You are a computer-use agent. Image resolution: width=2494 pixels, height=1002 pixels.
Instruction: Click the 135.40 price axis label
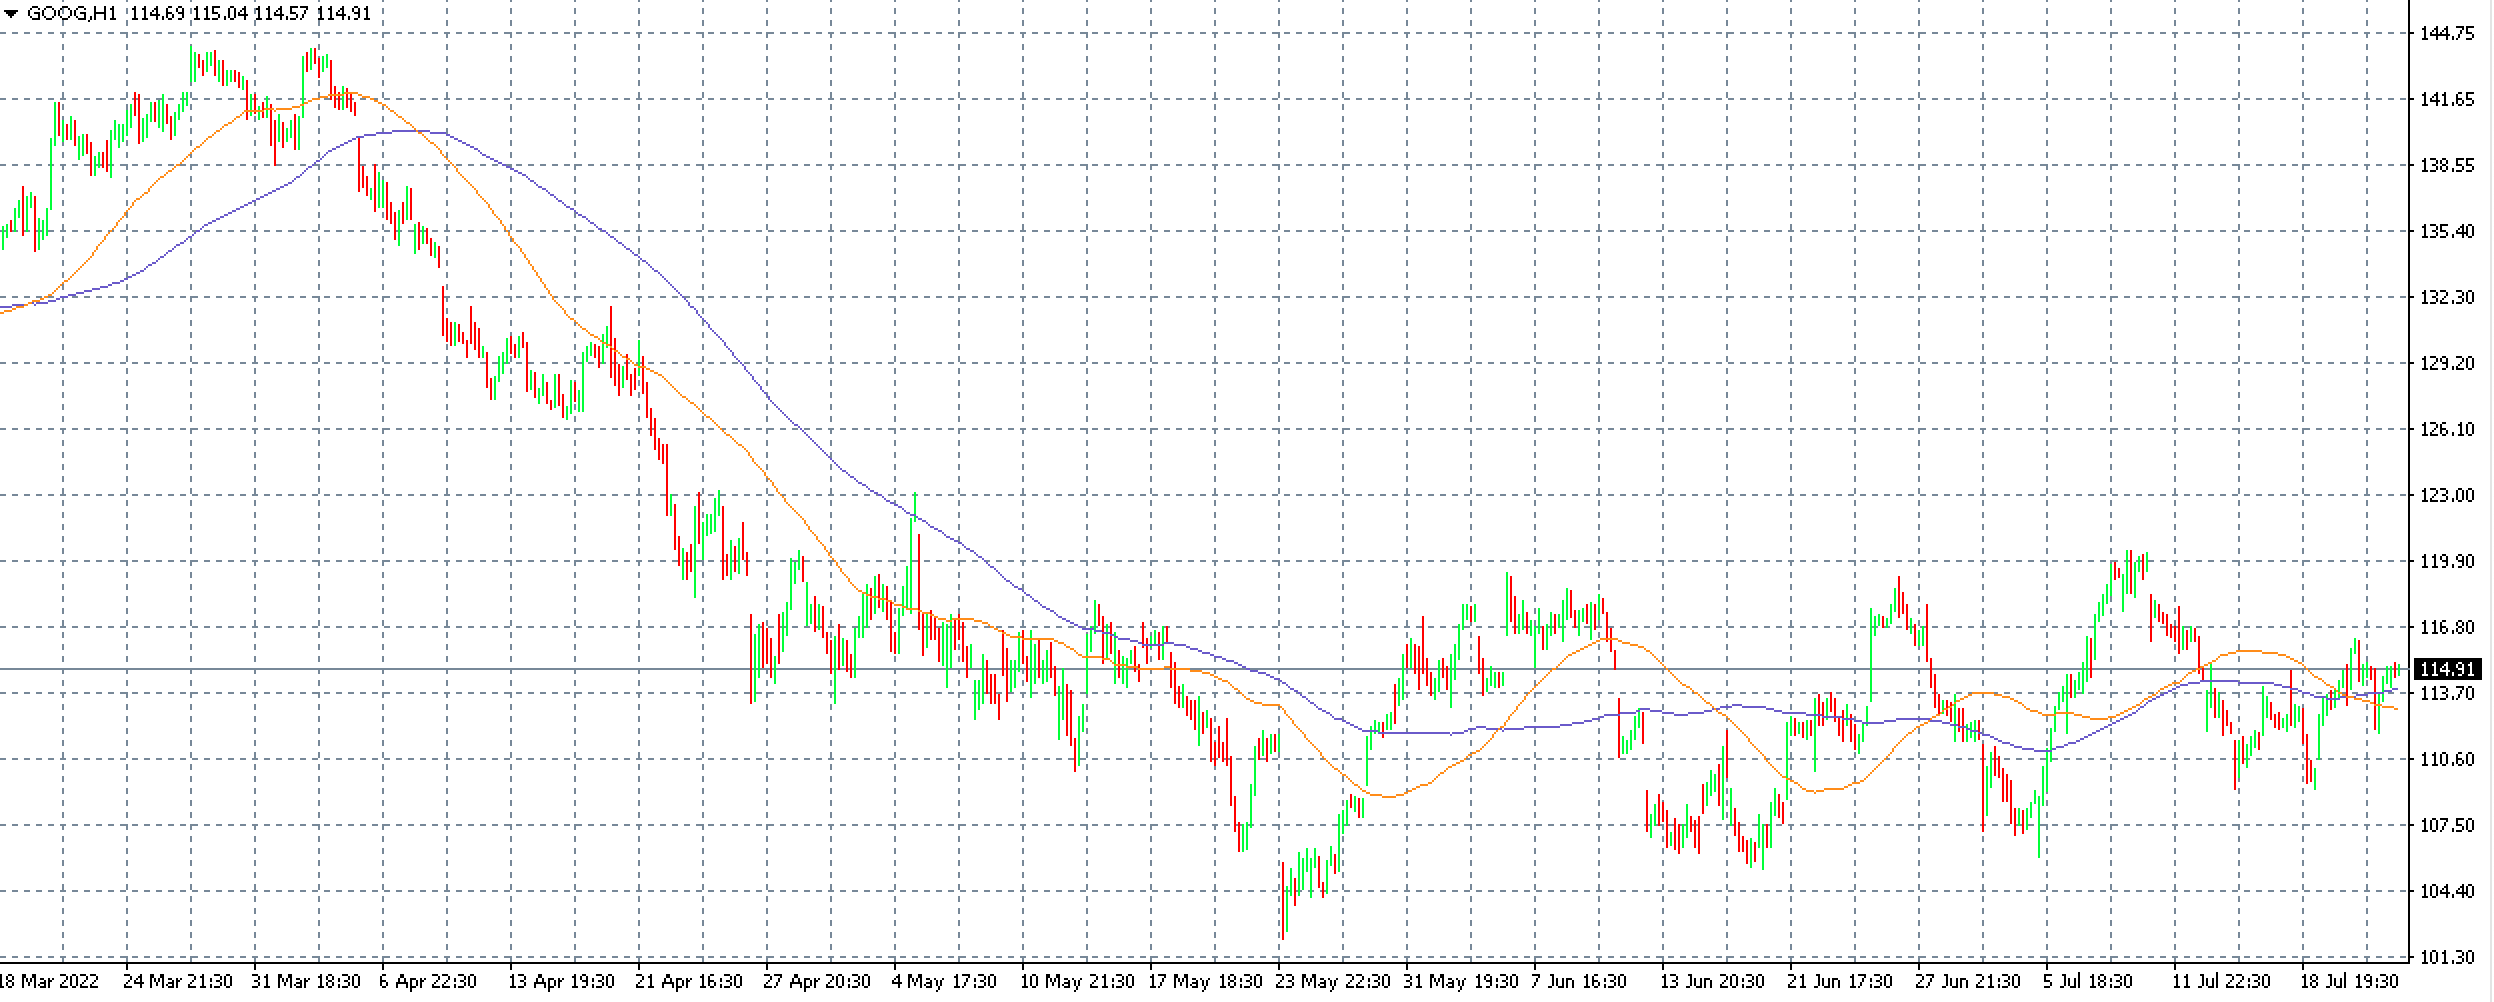point(2447,231)
